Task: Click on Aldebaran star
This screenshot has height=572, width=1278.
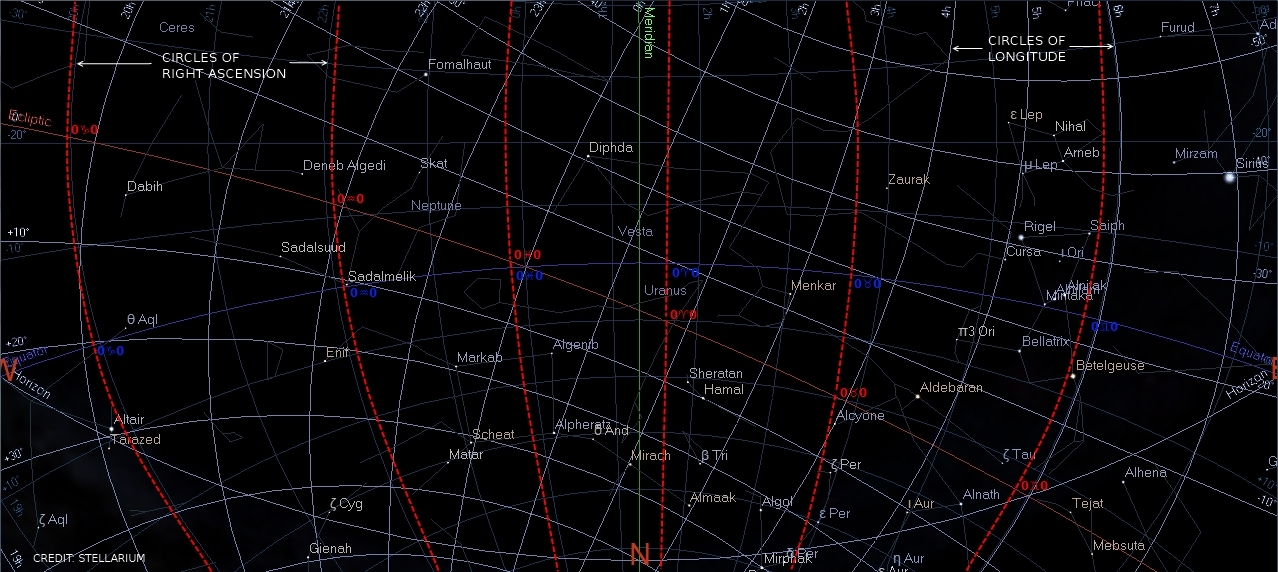Action: [x=917, y=397]
